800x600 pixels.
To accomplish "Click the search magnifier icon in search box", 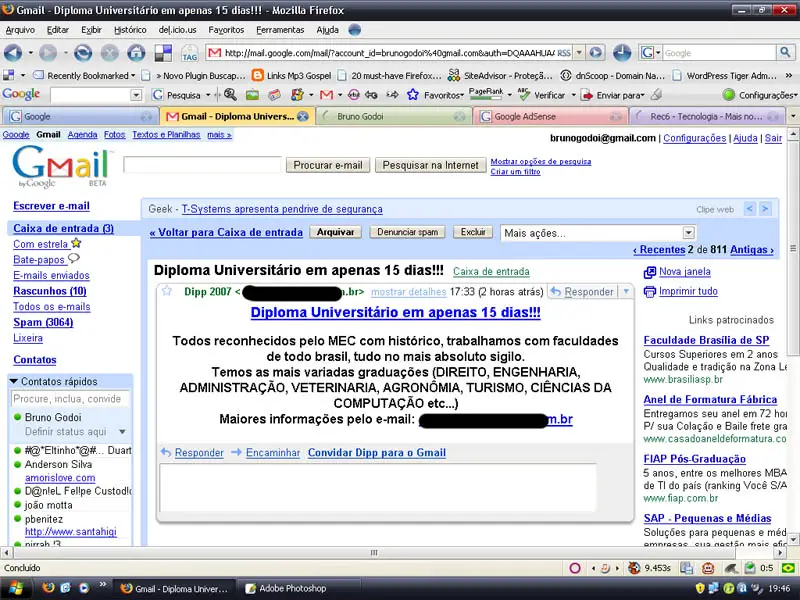I will coord(785,52).
